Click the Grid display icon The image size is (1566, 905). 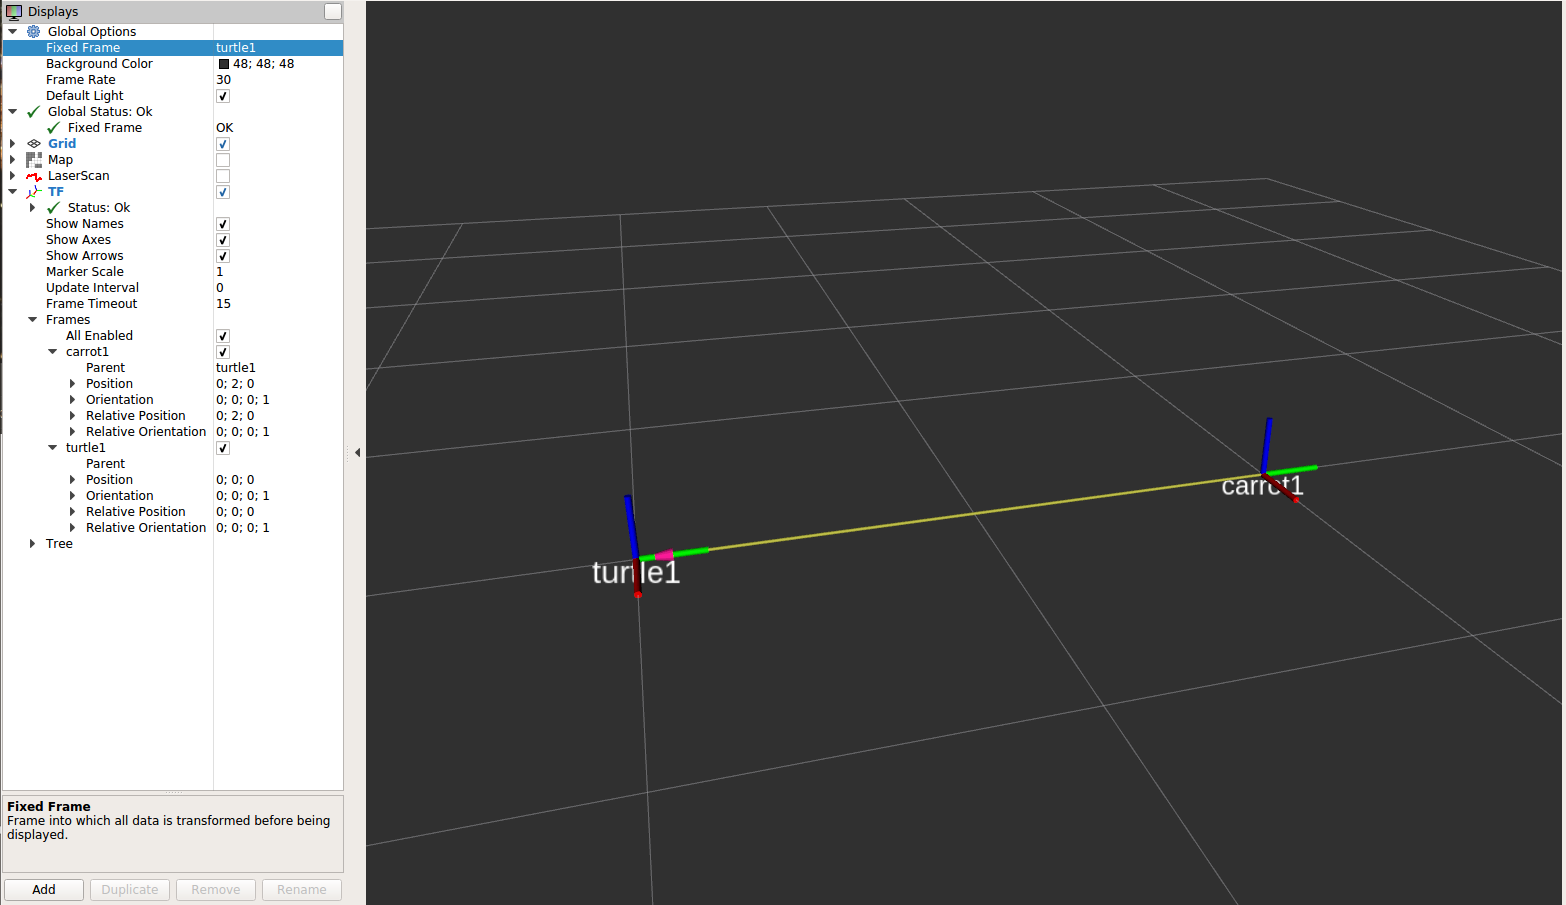34,144
